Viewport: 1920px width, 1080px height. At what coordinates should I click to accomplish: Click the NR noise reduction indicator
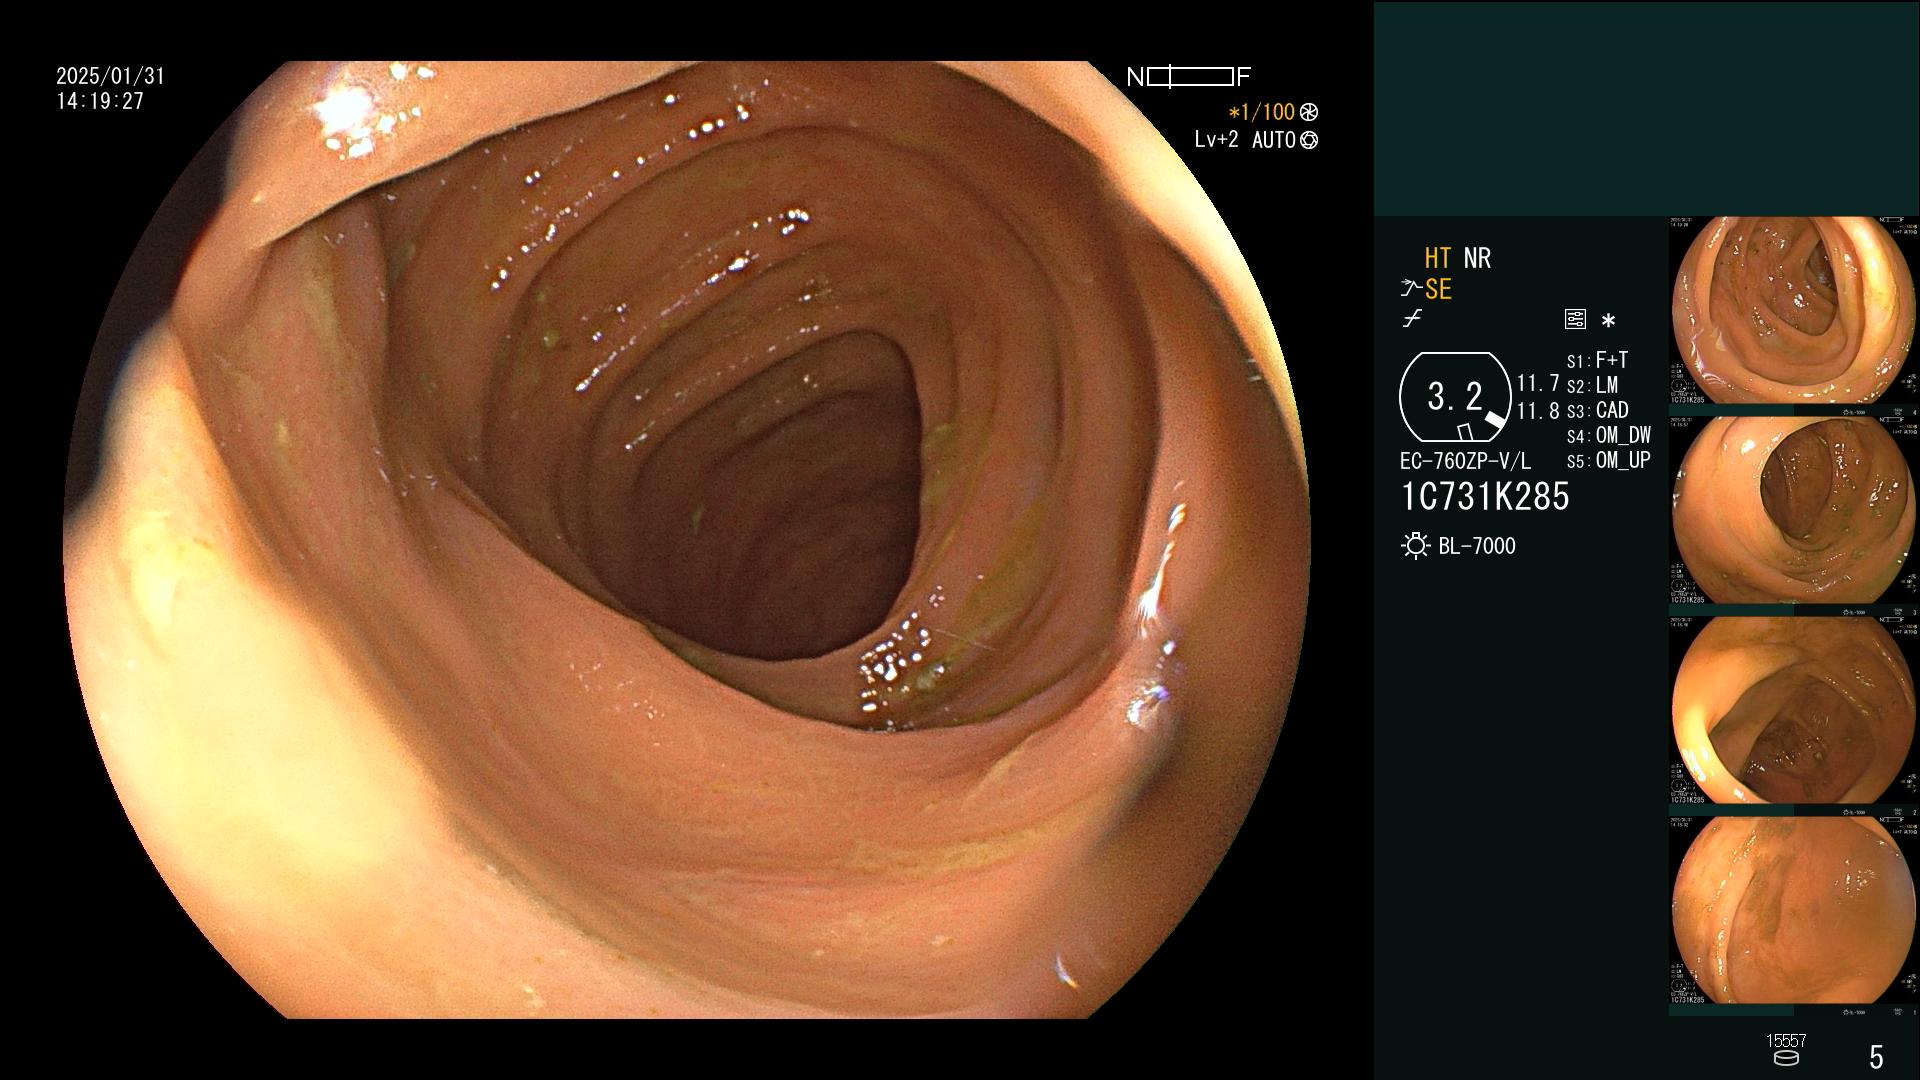click(1477, 258)
